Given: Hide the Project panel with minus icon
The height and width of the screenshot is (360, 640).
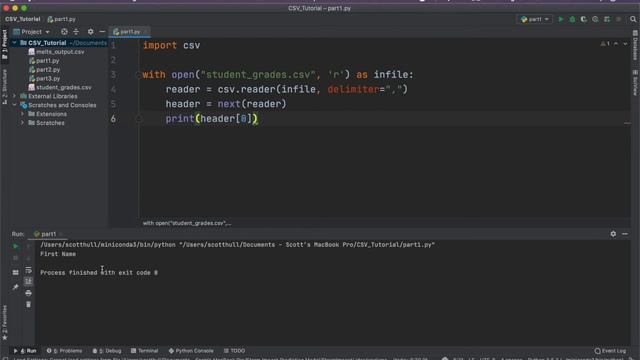Looking at the screenshot, I should [102, 31].
